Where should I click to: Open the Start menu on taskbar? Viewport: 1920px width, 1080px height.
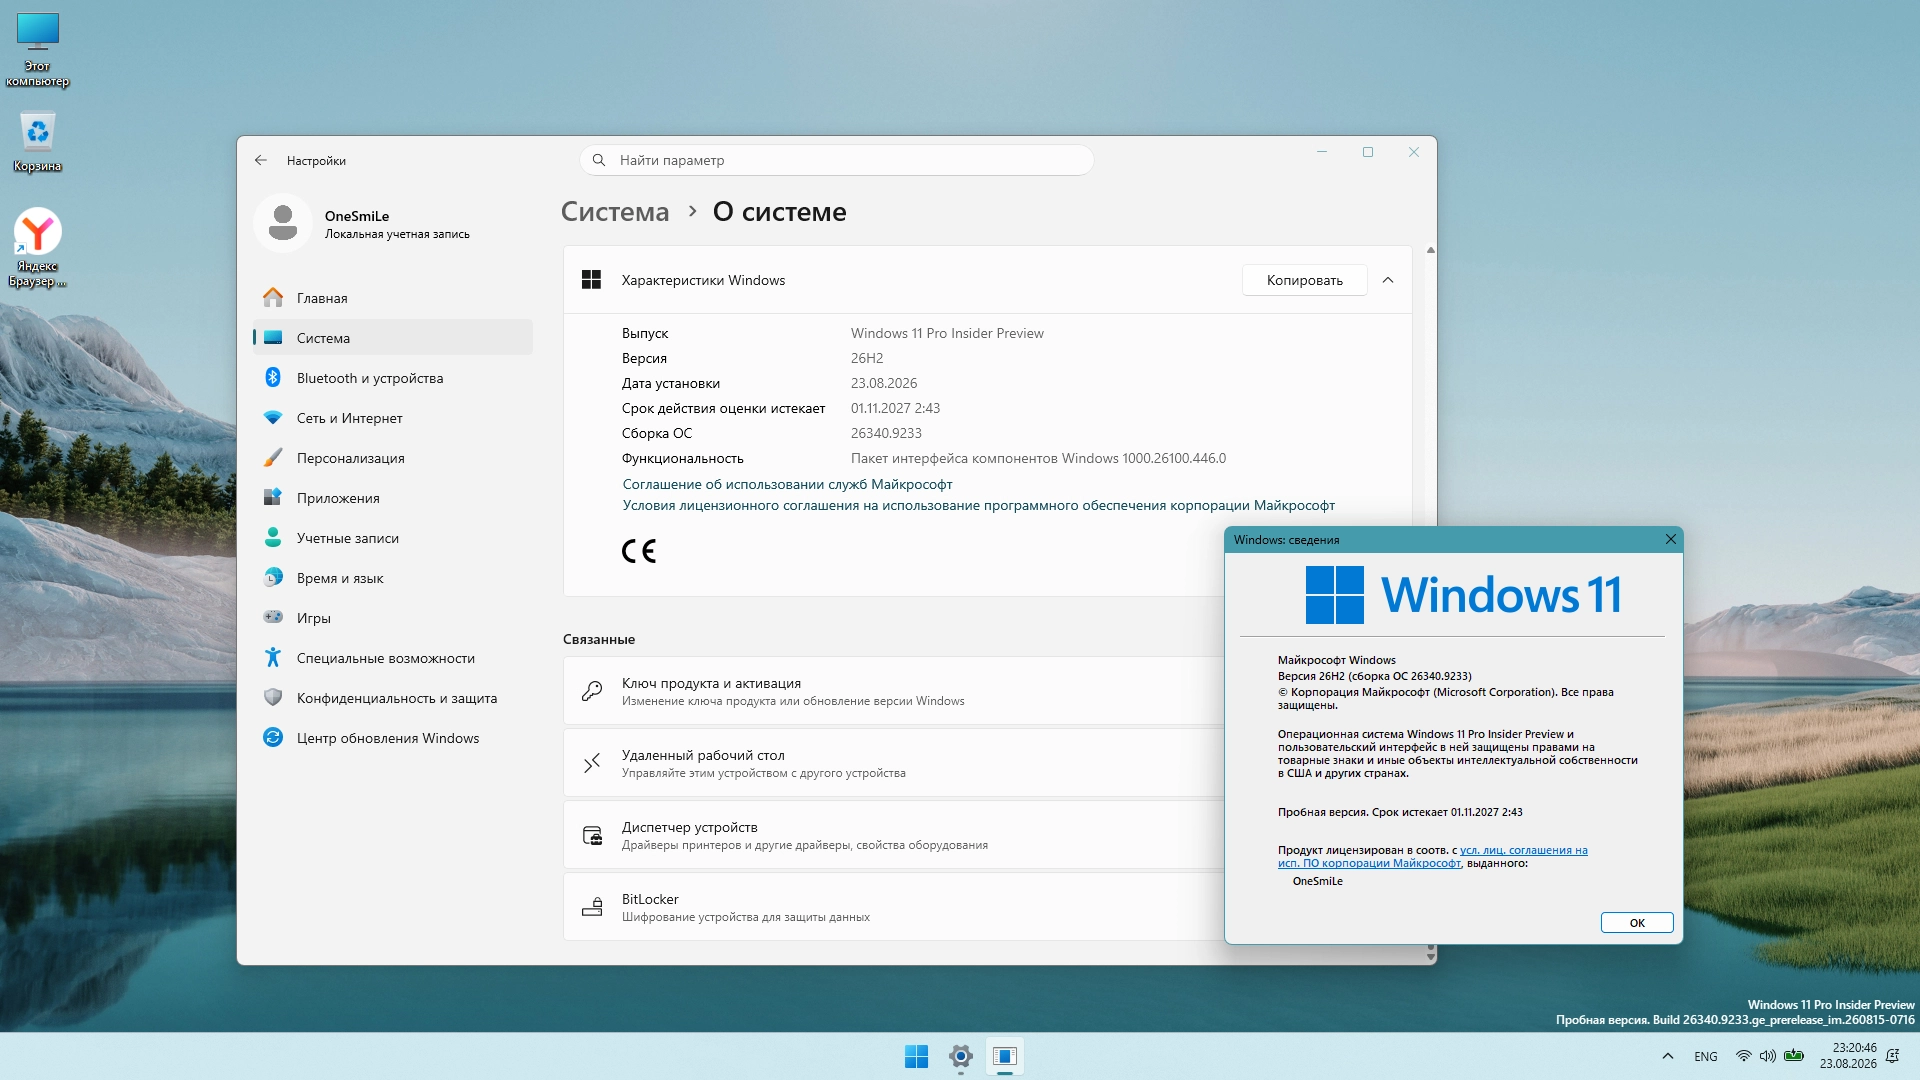tap(916, 1056)
